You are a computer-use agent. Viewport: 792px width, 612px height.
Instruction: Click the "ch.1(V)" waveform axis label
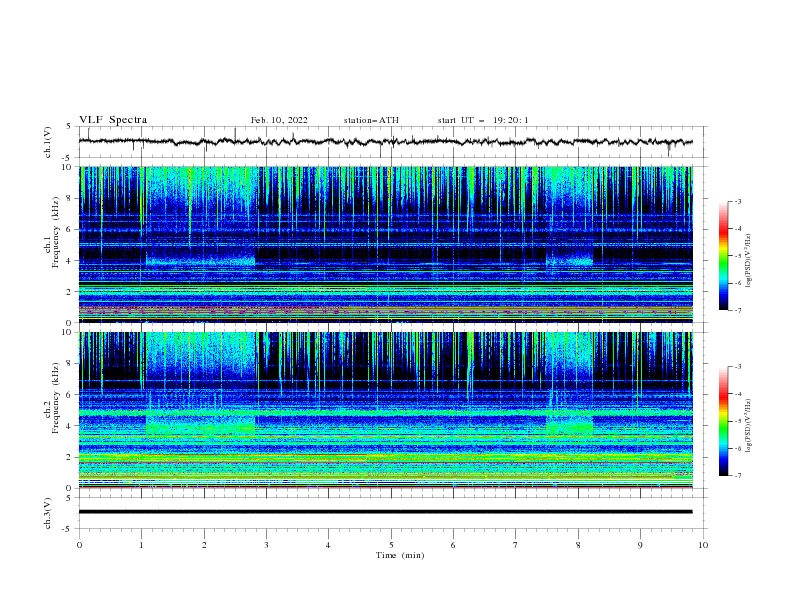tap(48, 142)
